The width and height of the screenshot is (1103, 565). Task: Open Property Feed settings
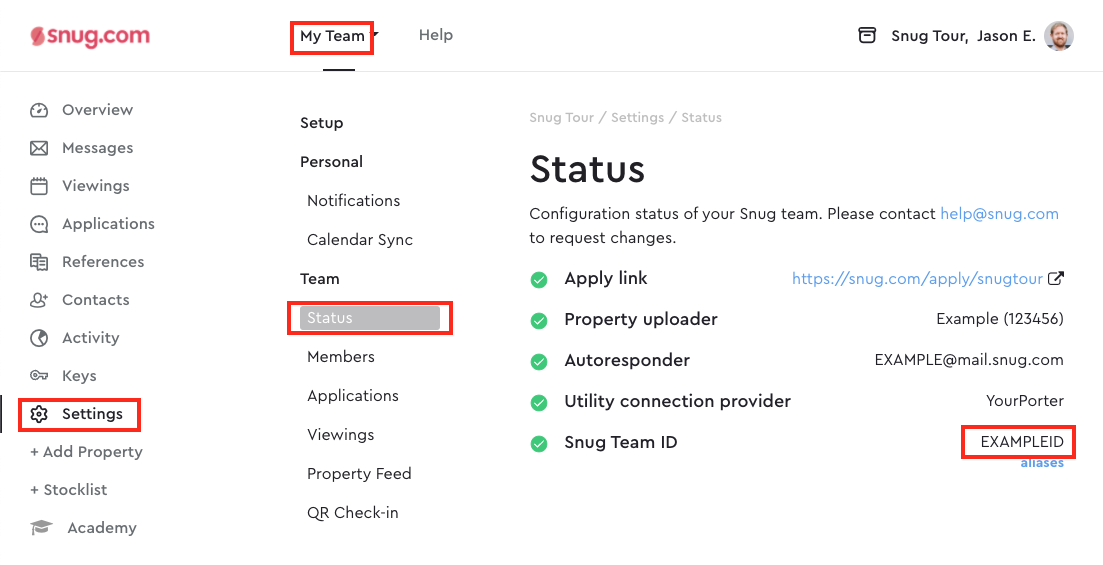pyautogui.click(x=359, y=474)
